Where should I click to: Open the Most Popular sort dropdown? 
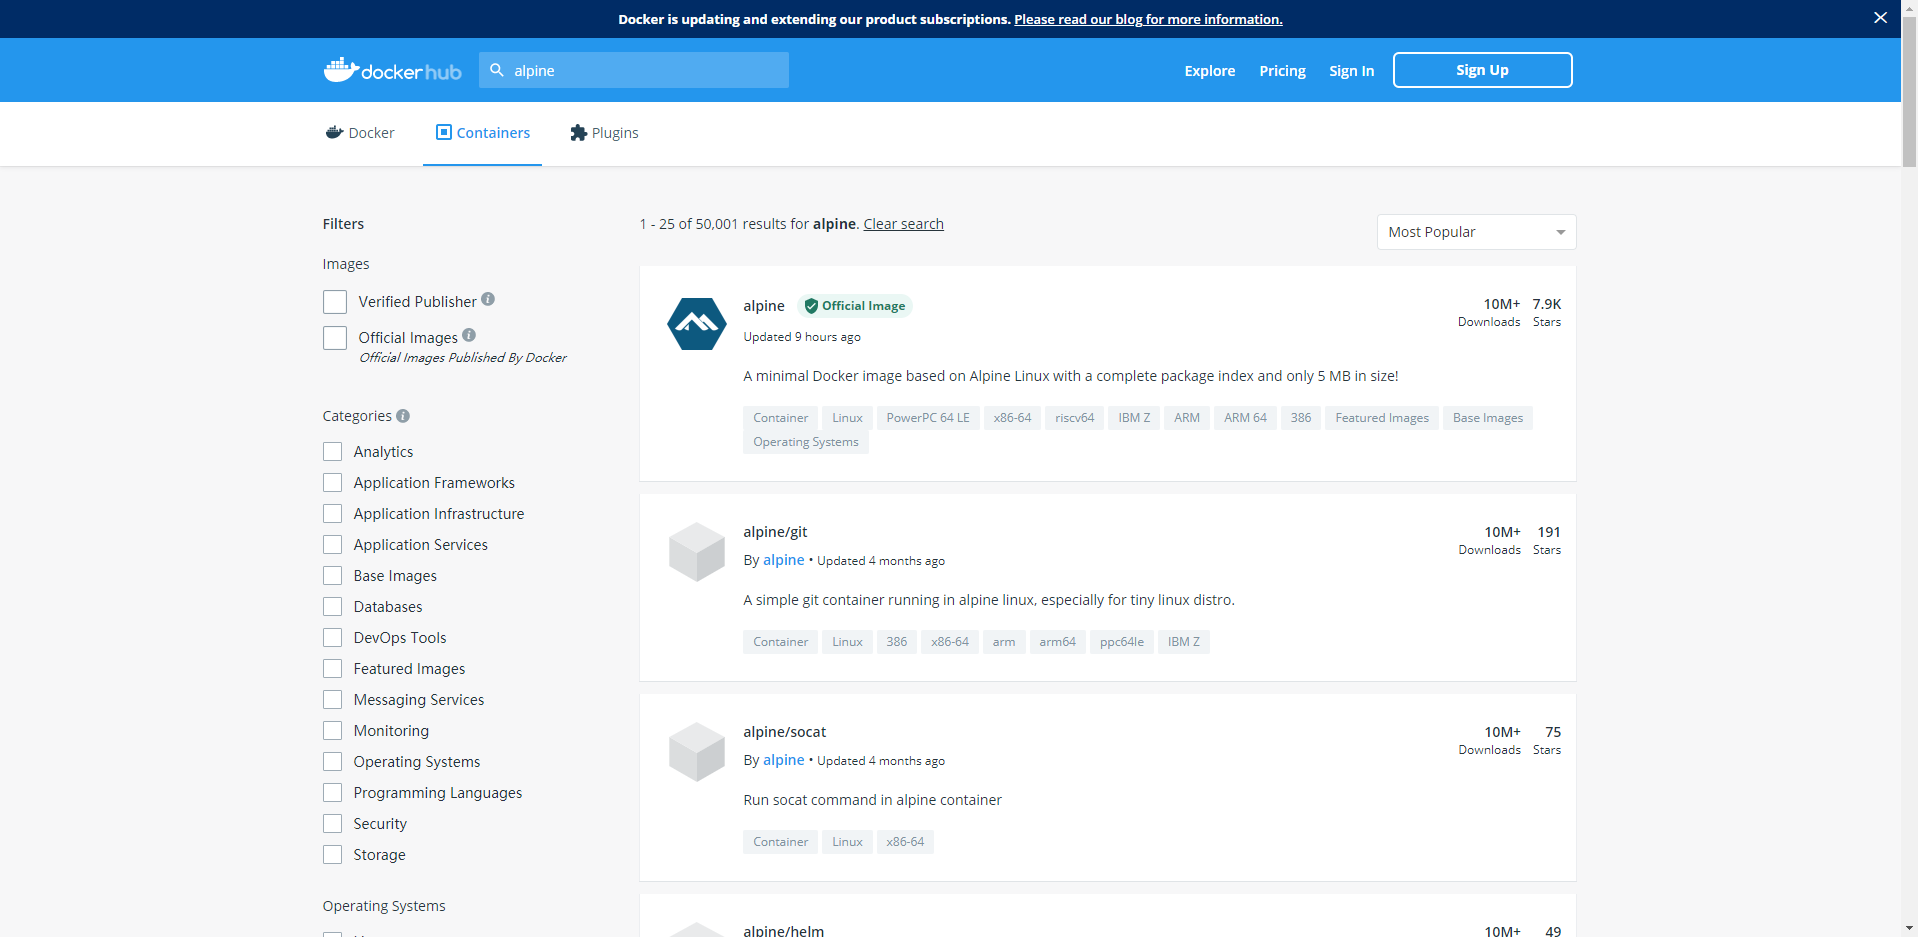1476,232
